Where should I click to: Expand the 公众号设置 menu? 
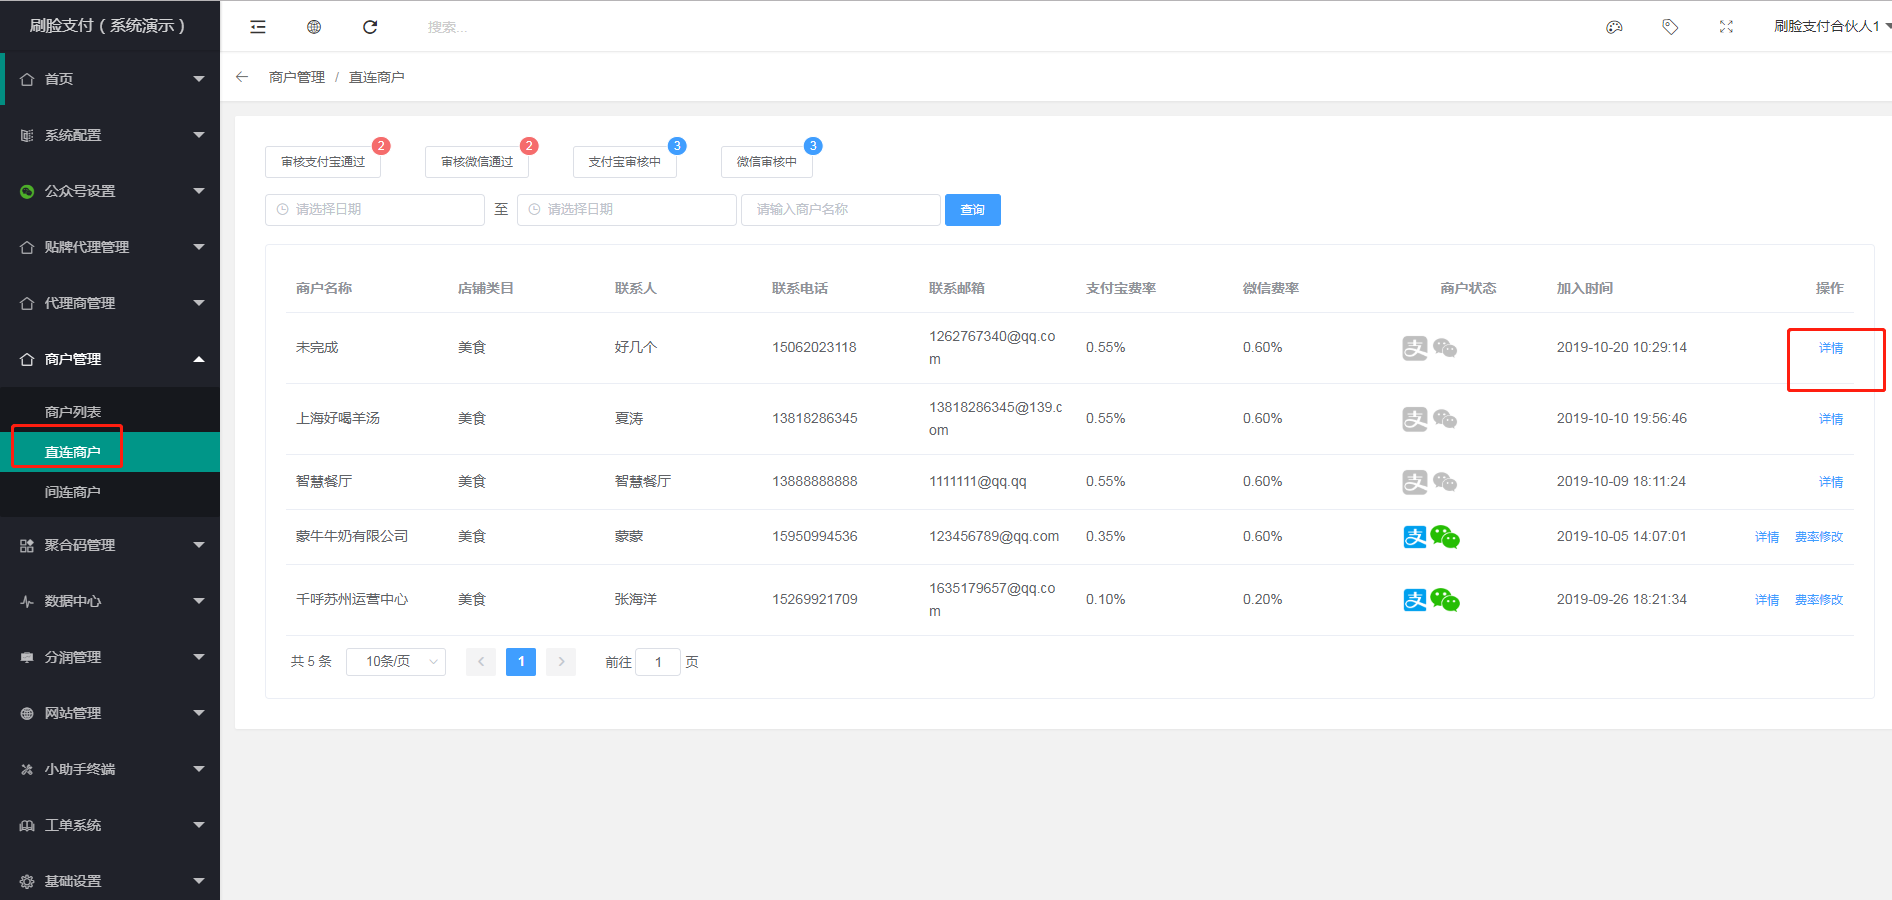[199, 191]
